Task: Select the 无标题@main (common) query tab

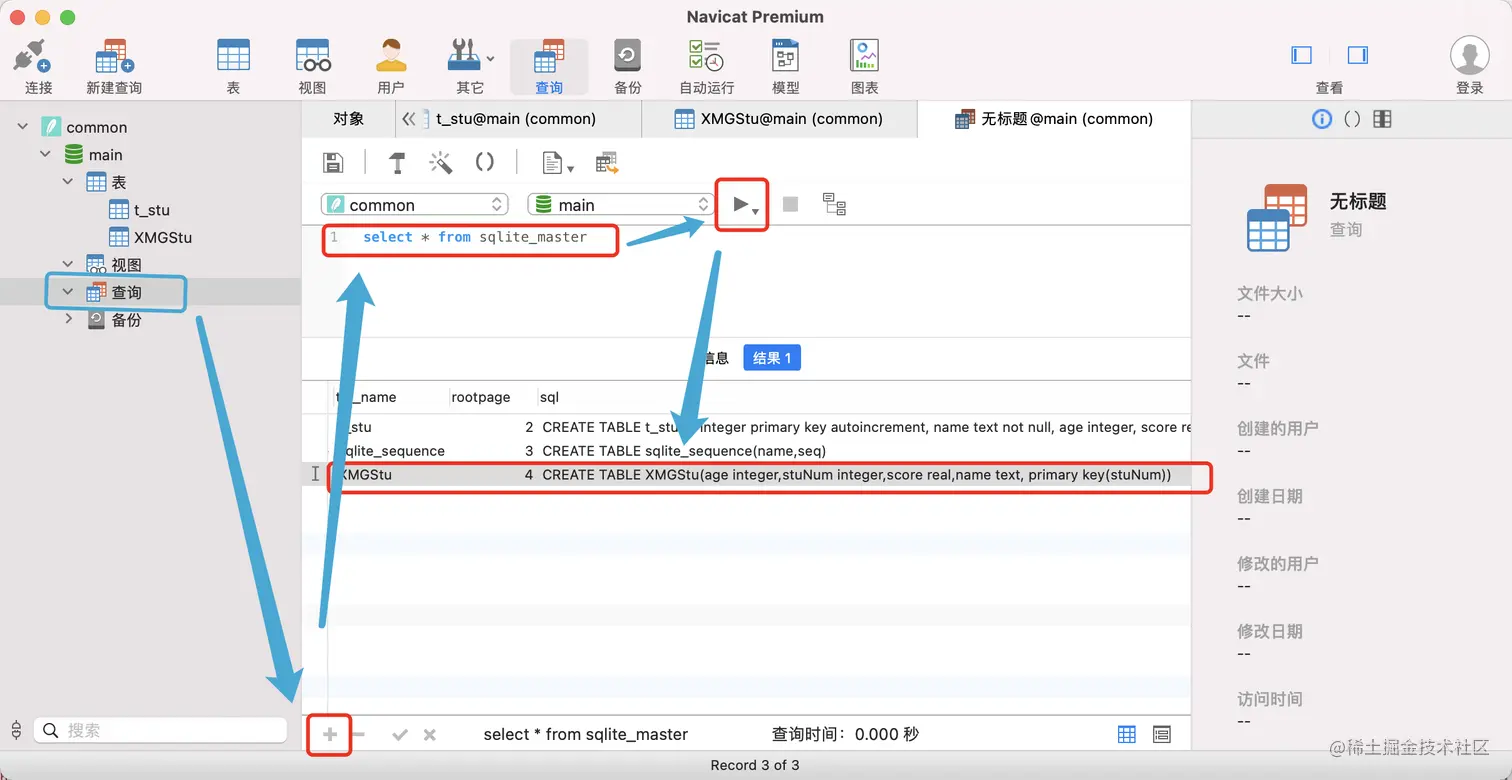Action: 1054,119
